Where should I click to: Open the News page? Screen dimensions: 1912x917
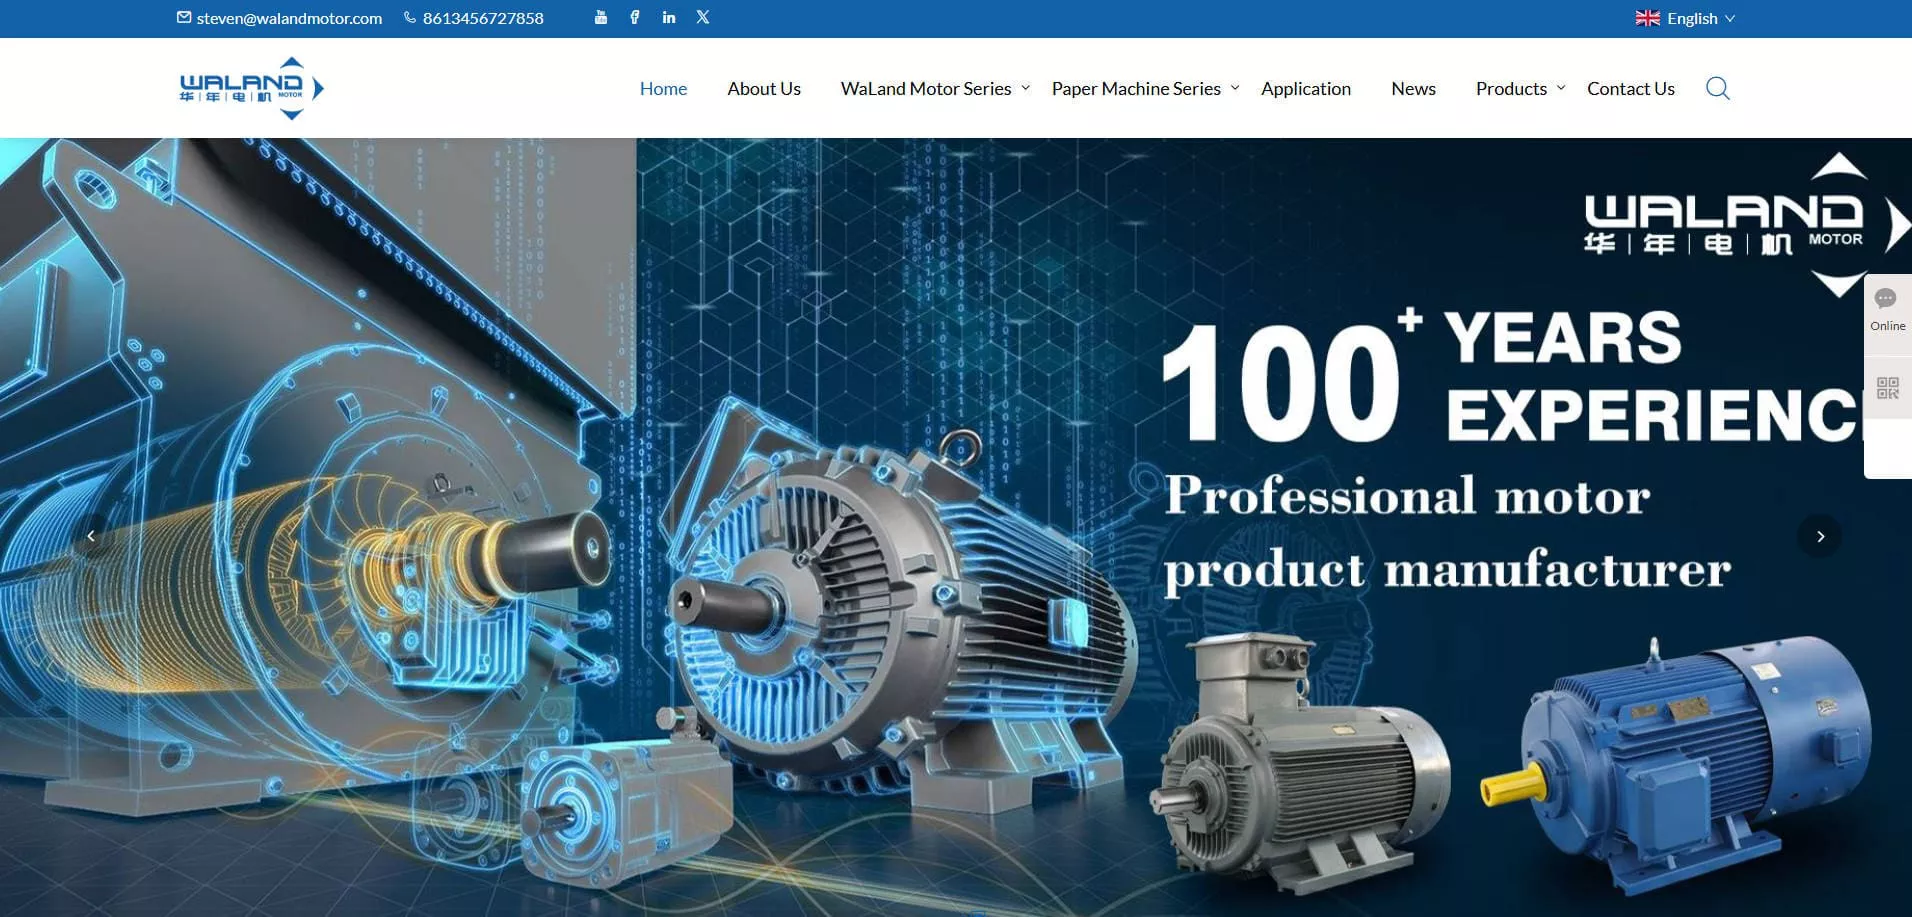(1413, 88)
